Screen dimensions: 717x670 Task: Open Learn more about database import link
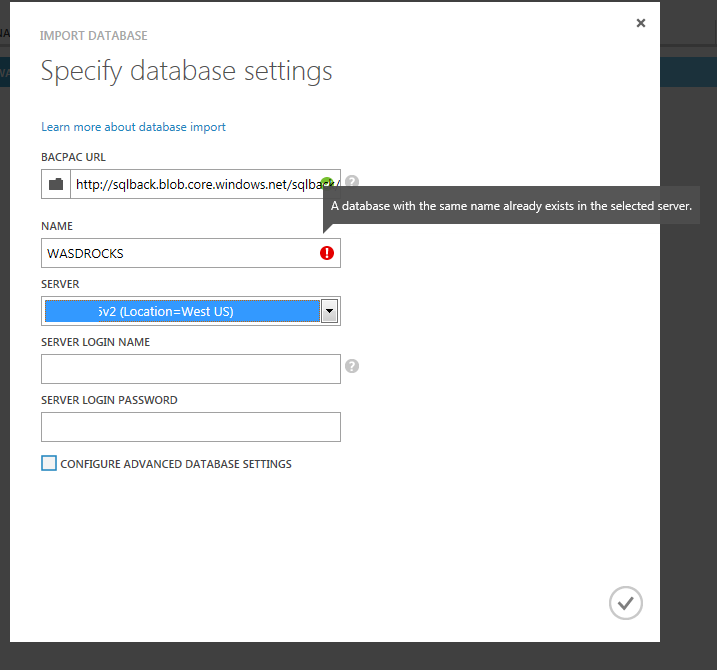coord(133,127)
